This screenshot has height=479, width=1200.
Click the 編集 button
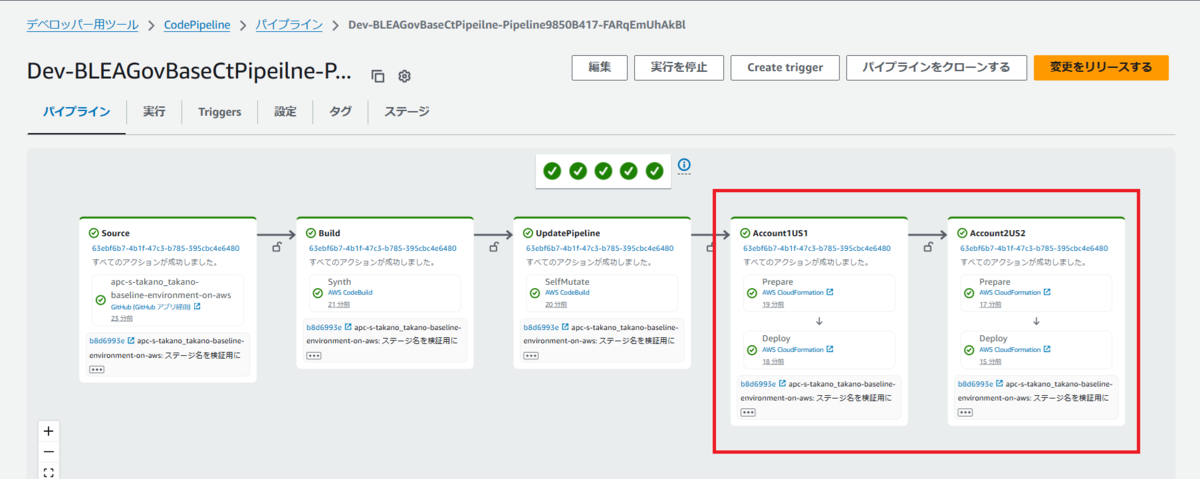tap(600, 67)
